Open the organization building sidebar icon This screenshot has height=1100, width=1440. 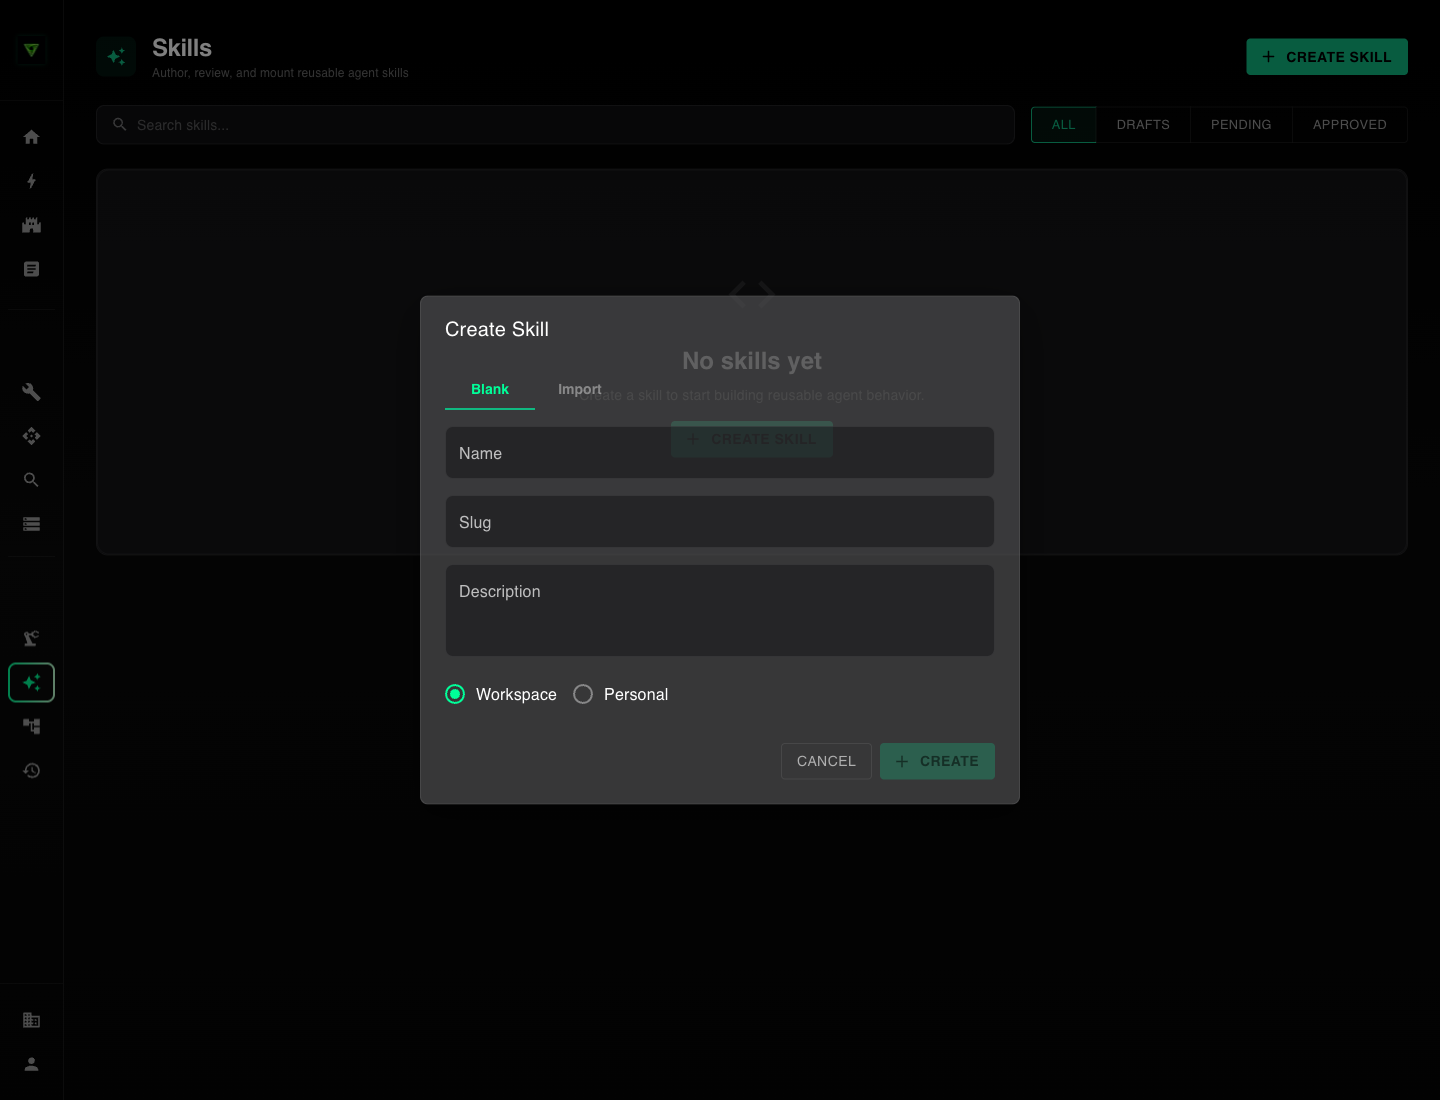point(31,1020)
